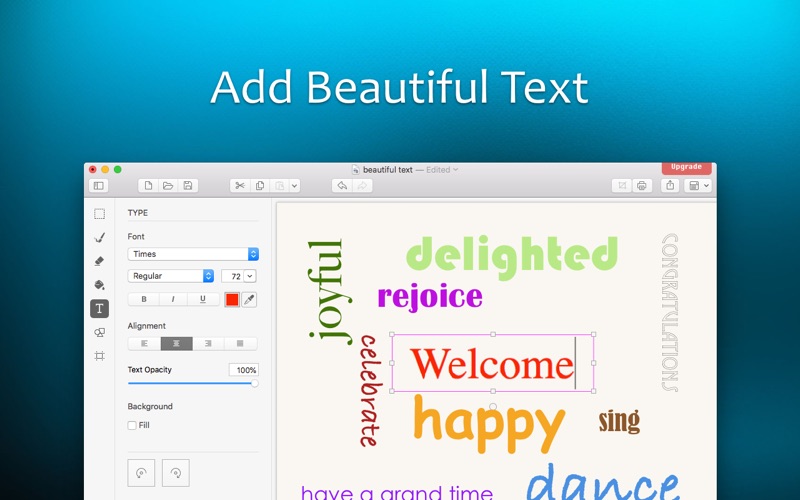Toggle italic formatting
Screen dimensions: 800x500
pos(173,299)
